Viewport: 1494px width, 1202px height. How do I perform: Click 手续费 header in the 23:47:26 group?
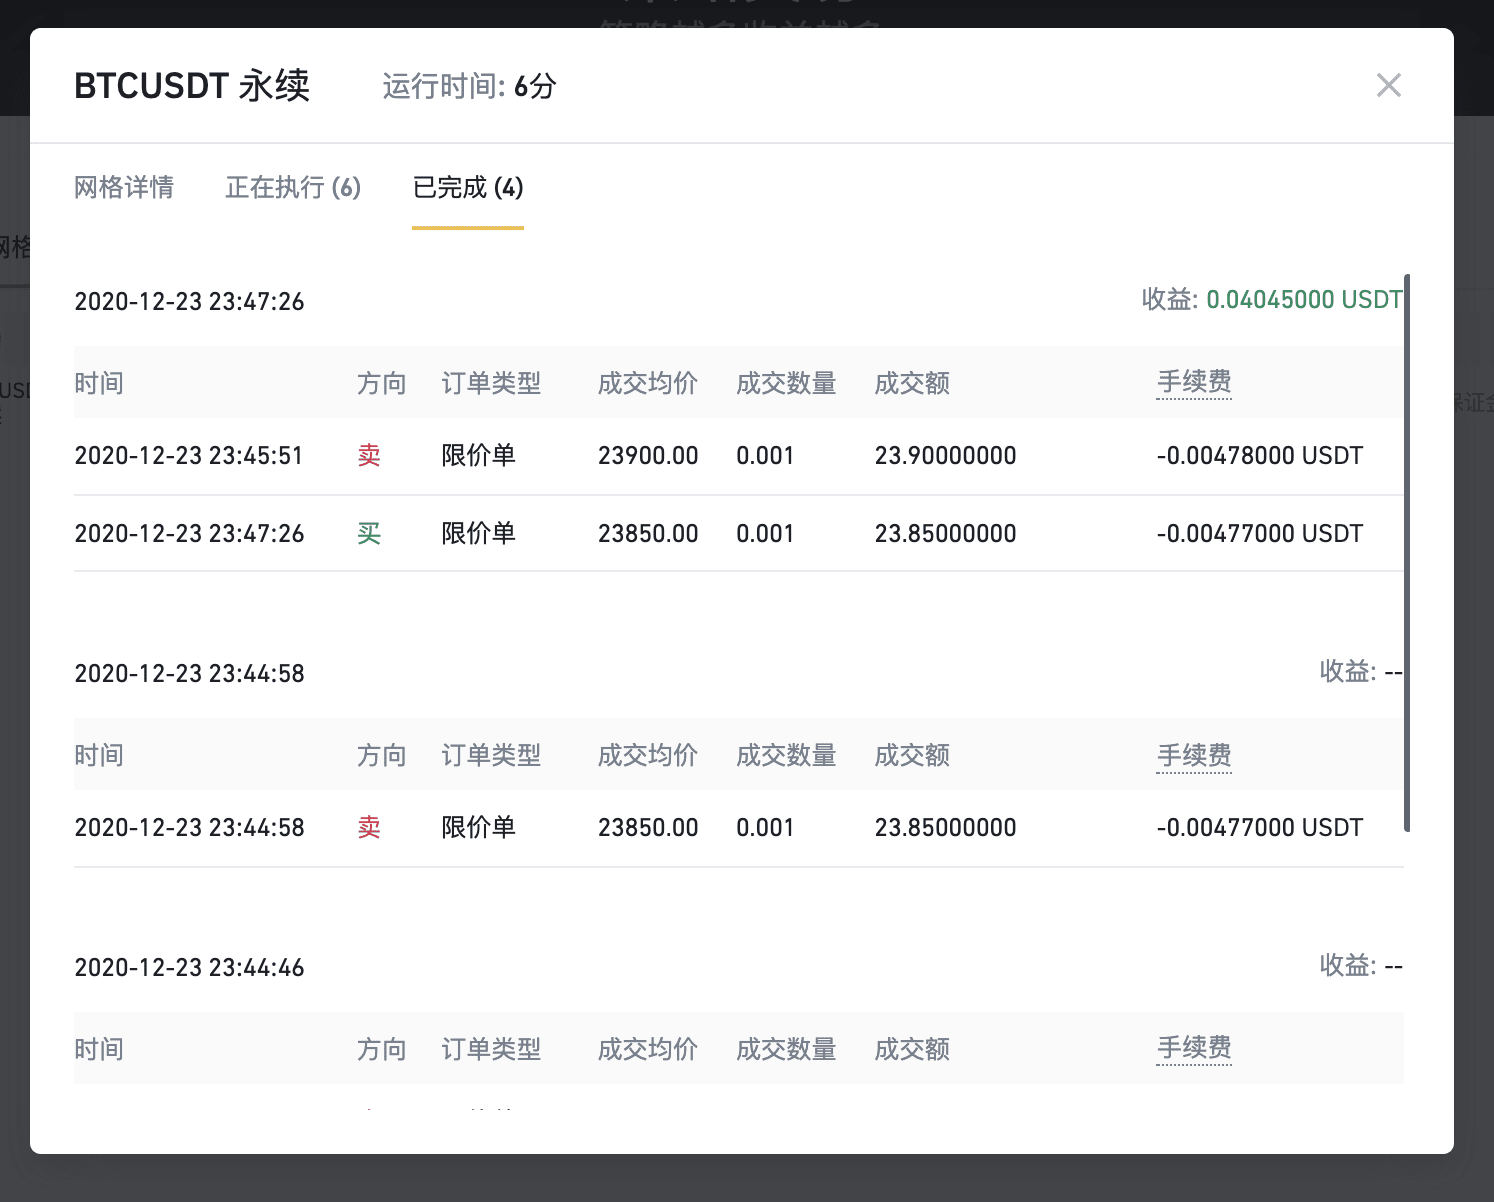pyautogui.click(x=1194, y=382)
